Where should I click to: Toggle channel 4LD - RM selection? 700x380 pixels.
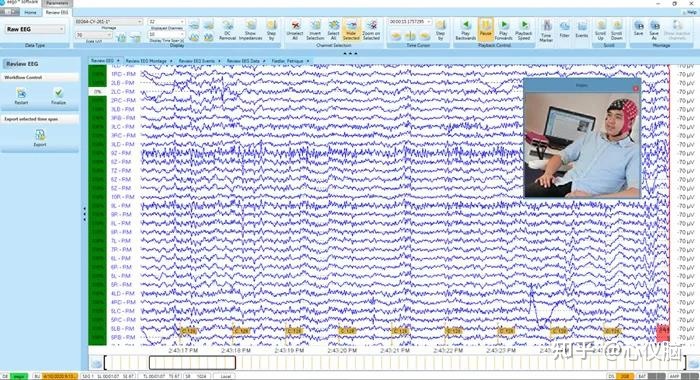coord(123,293)
